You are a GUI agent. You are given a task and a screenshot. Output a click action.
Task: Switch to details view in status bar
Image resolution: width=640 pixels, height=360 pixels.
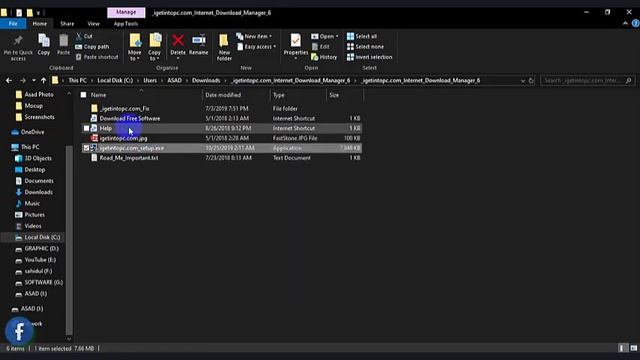click(x=622, y=348)
